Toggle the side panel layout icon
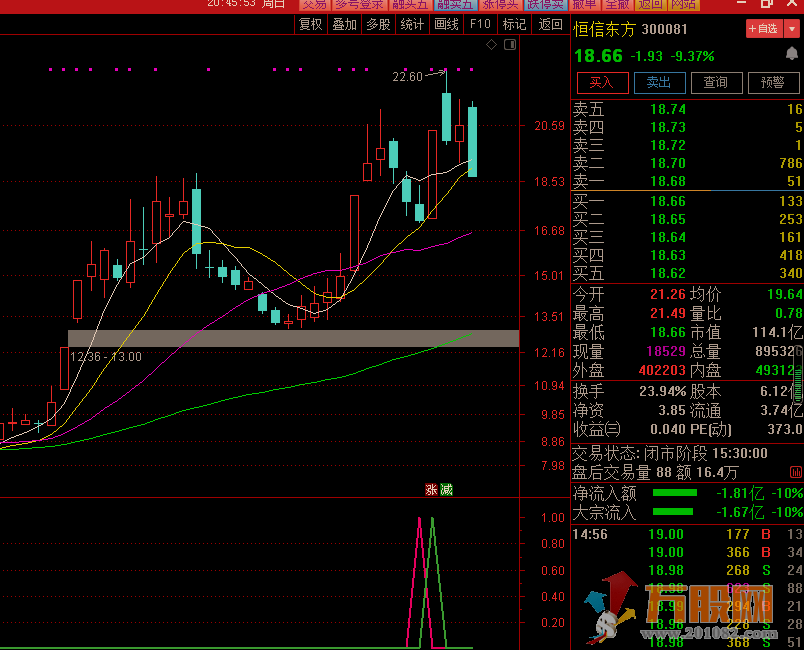 coord(511,45)
